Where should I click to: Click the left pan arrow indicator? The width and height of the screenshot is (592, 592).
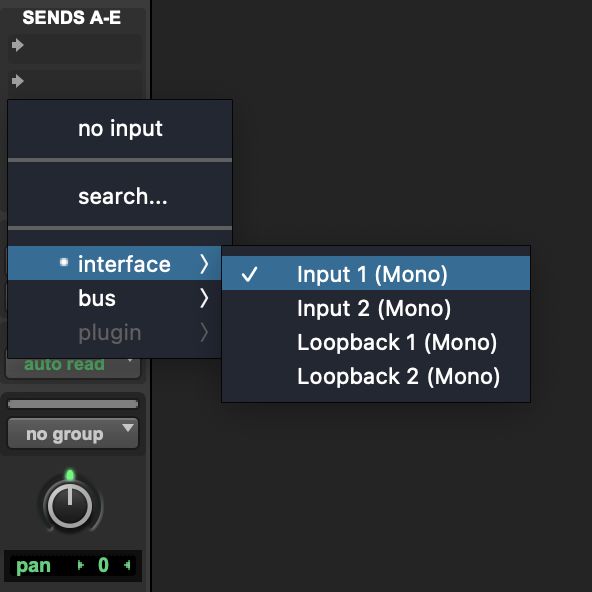coord(80,565)
